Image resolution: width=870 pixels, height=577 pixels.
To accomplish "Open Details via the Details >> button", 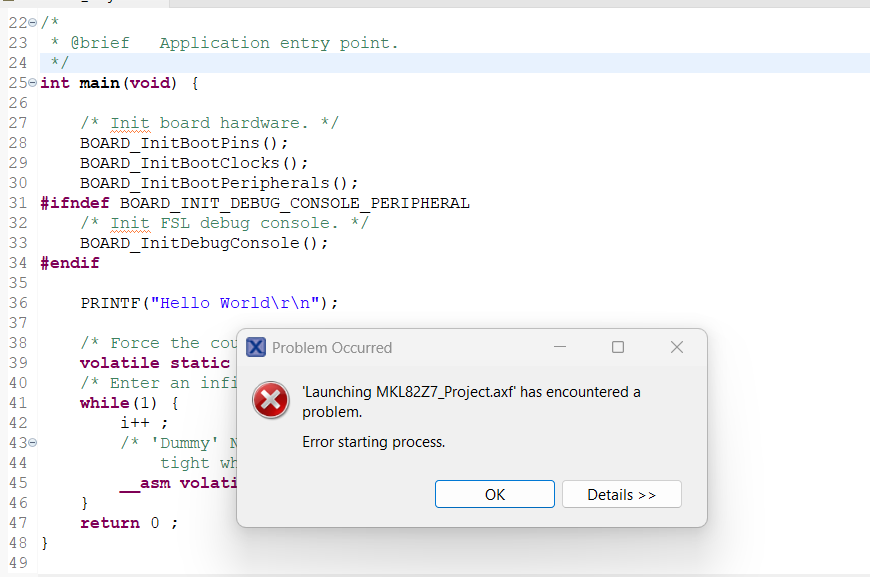I will [621, 494].
